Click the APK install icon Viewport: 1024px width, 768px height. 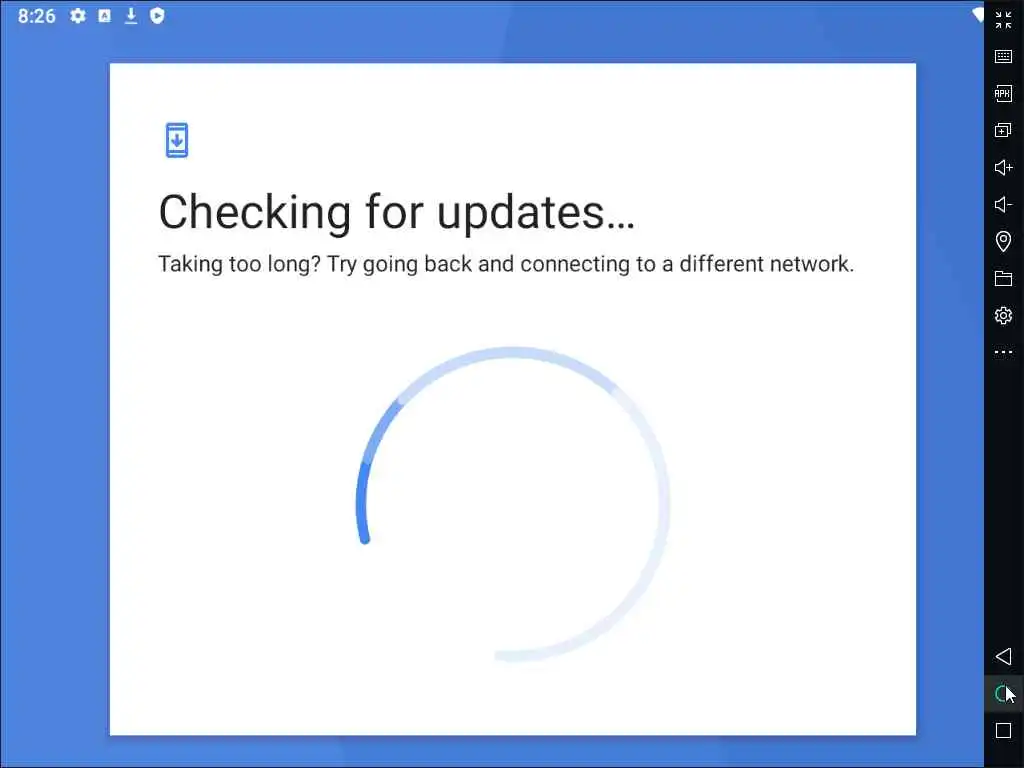(1003, 93)
